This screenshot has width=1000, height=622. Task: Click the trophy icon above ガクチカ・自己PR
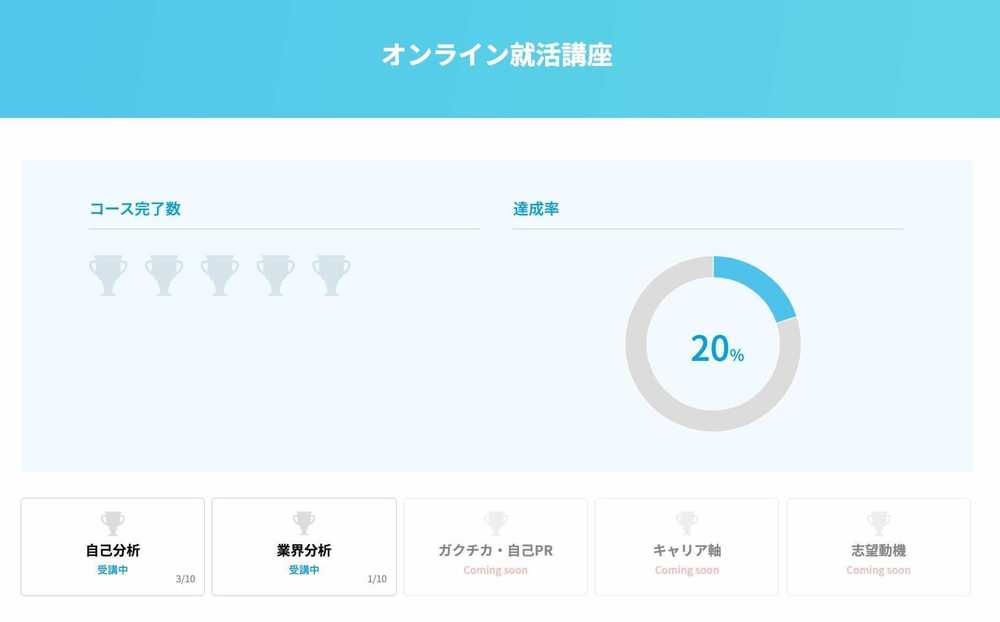tap(496, 523)
